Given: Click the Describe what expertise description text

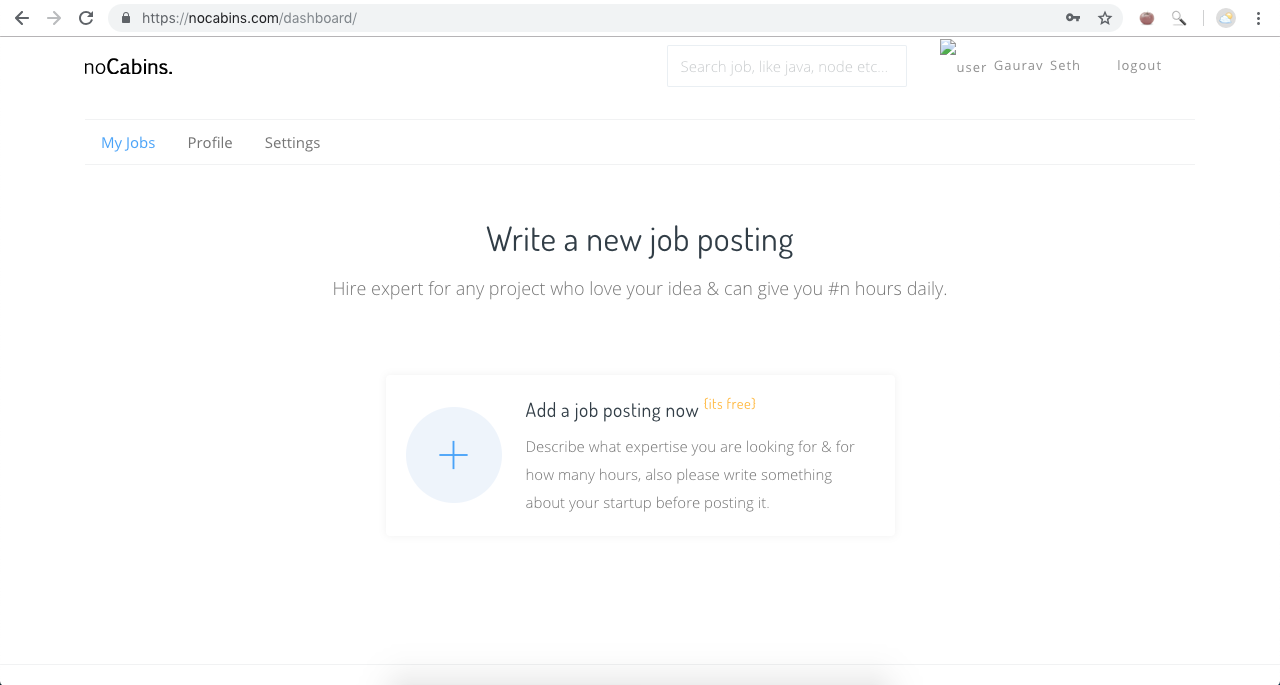Looking at the screenshot, I should 690,475.
